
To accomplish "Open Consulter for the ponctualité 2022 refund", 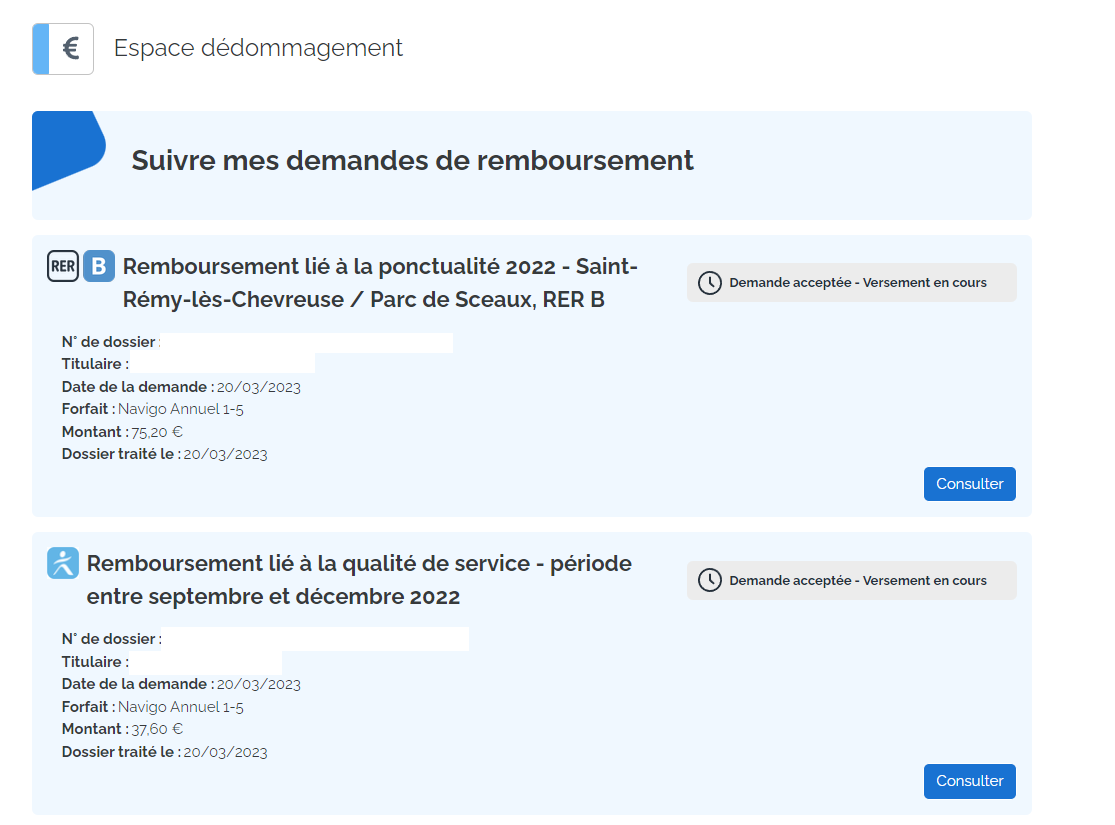I will pyautogui.click(x=969, y=484).
